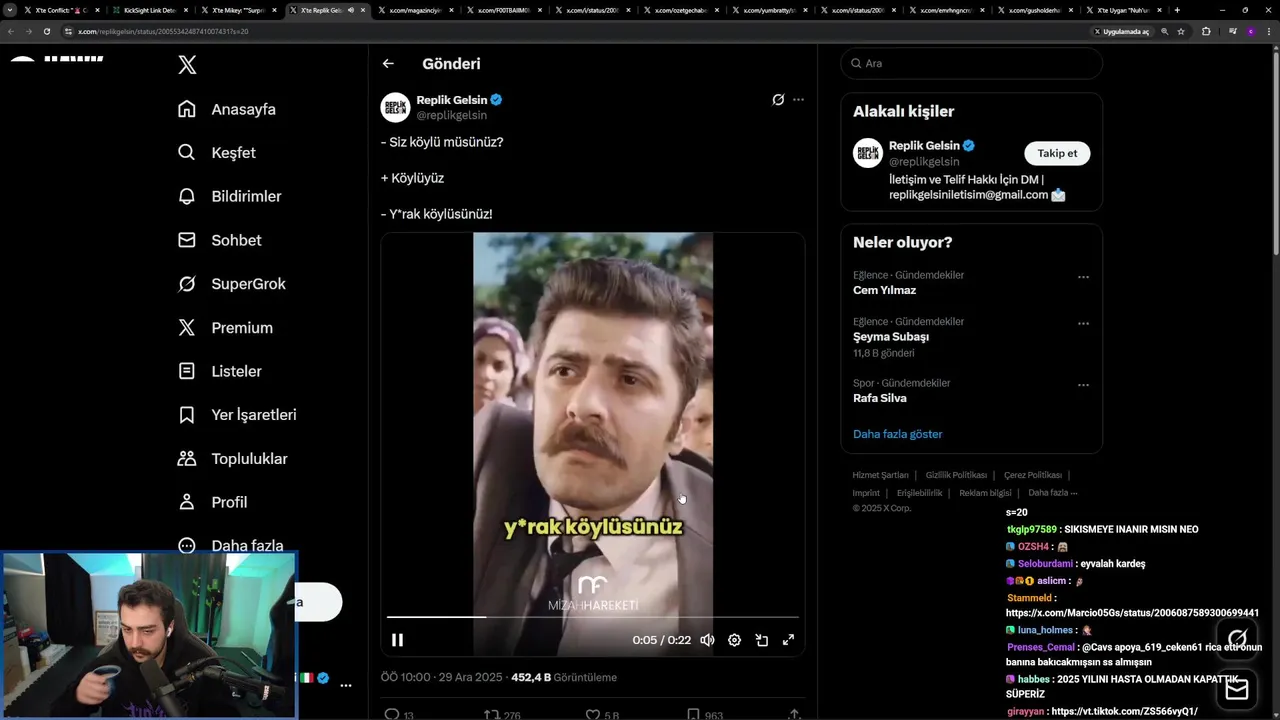The height and width of the screenshot is (720, 1280).
Task: Like the post with 5 B likes
Action: click(593, 715)
